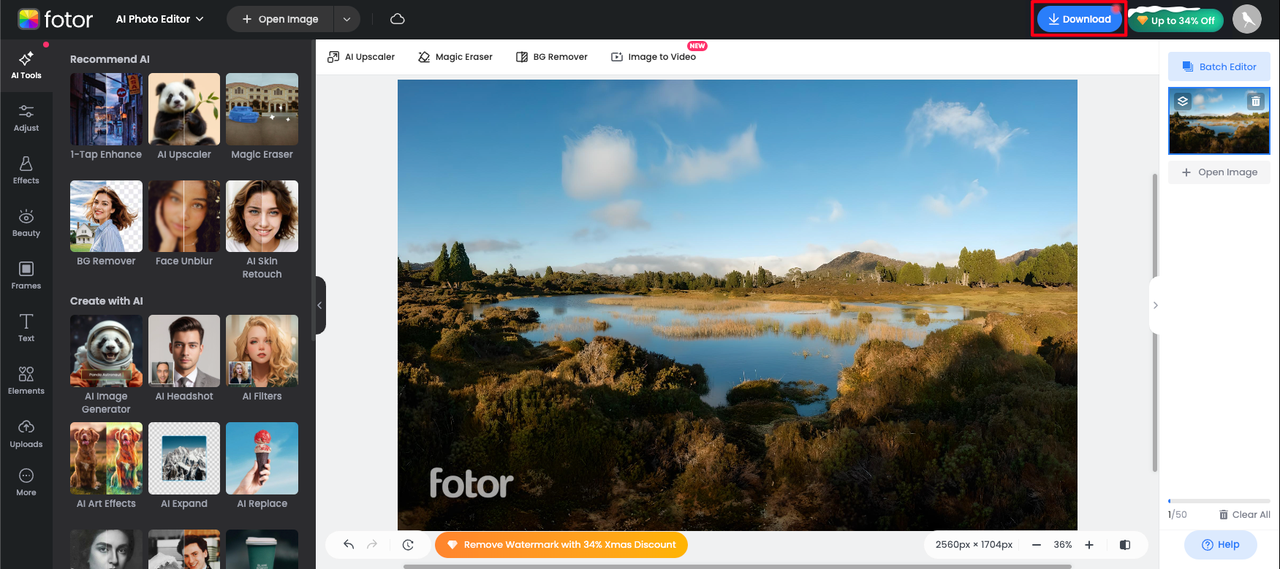This screenshot has height=569, width=1280.
Task: Open the Elements sidebar panel
Action: (x=26, y=381)
